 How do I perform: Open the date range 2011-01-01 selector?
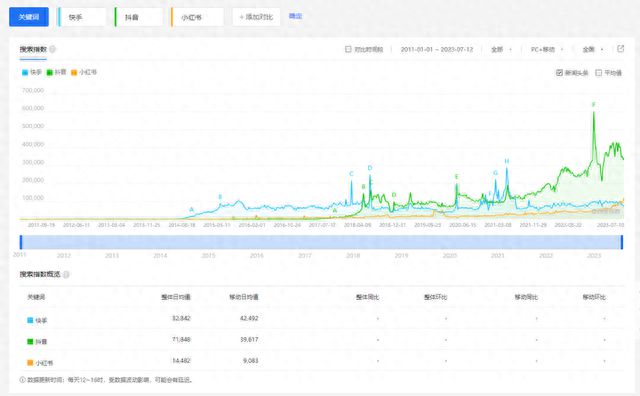tap(437, 49)
